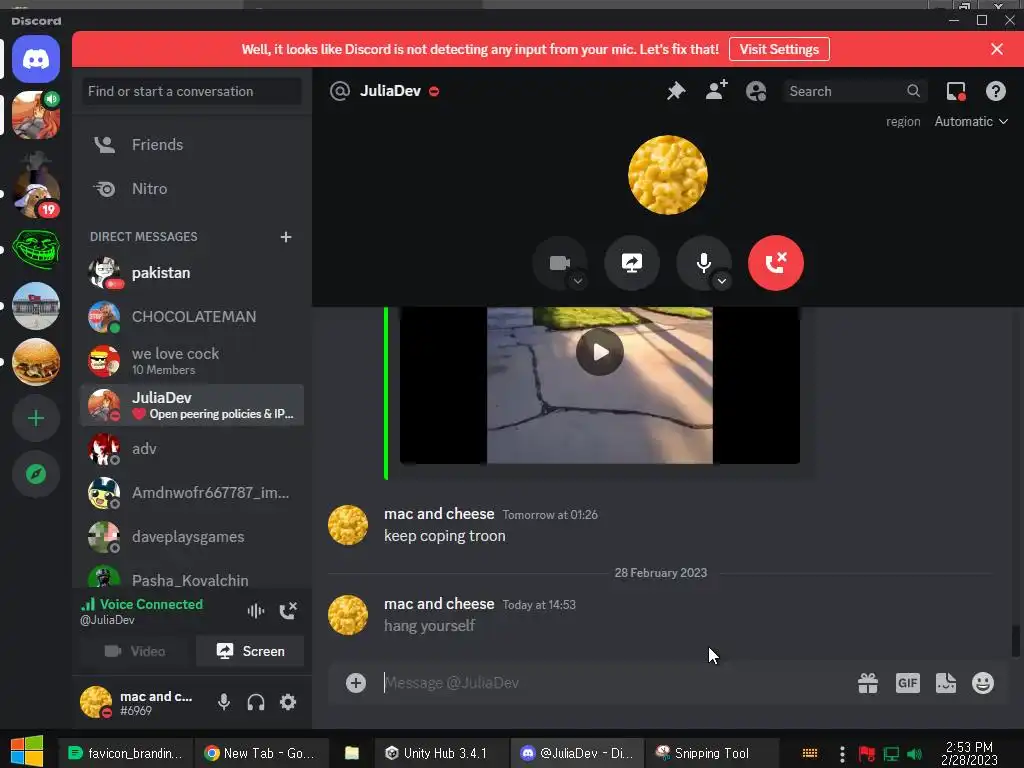Focus the Message @JuliaDev input box
Viewport: 1024px width, 768px height.
(614, 683)
